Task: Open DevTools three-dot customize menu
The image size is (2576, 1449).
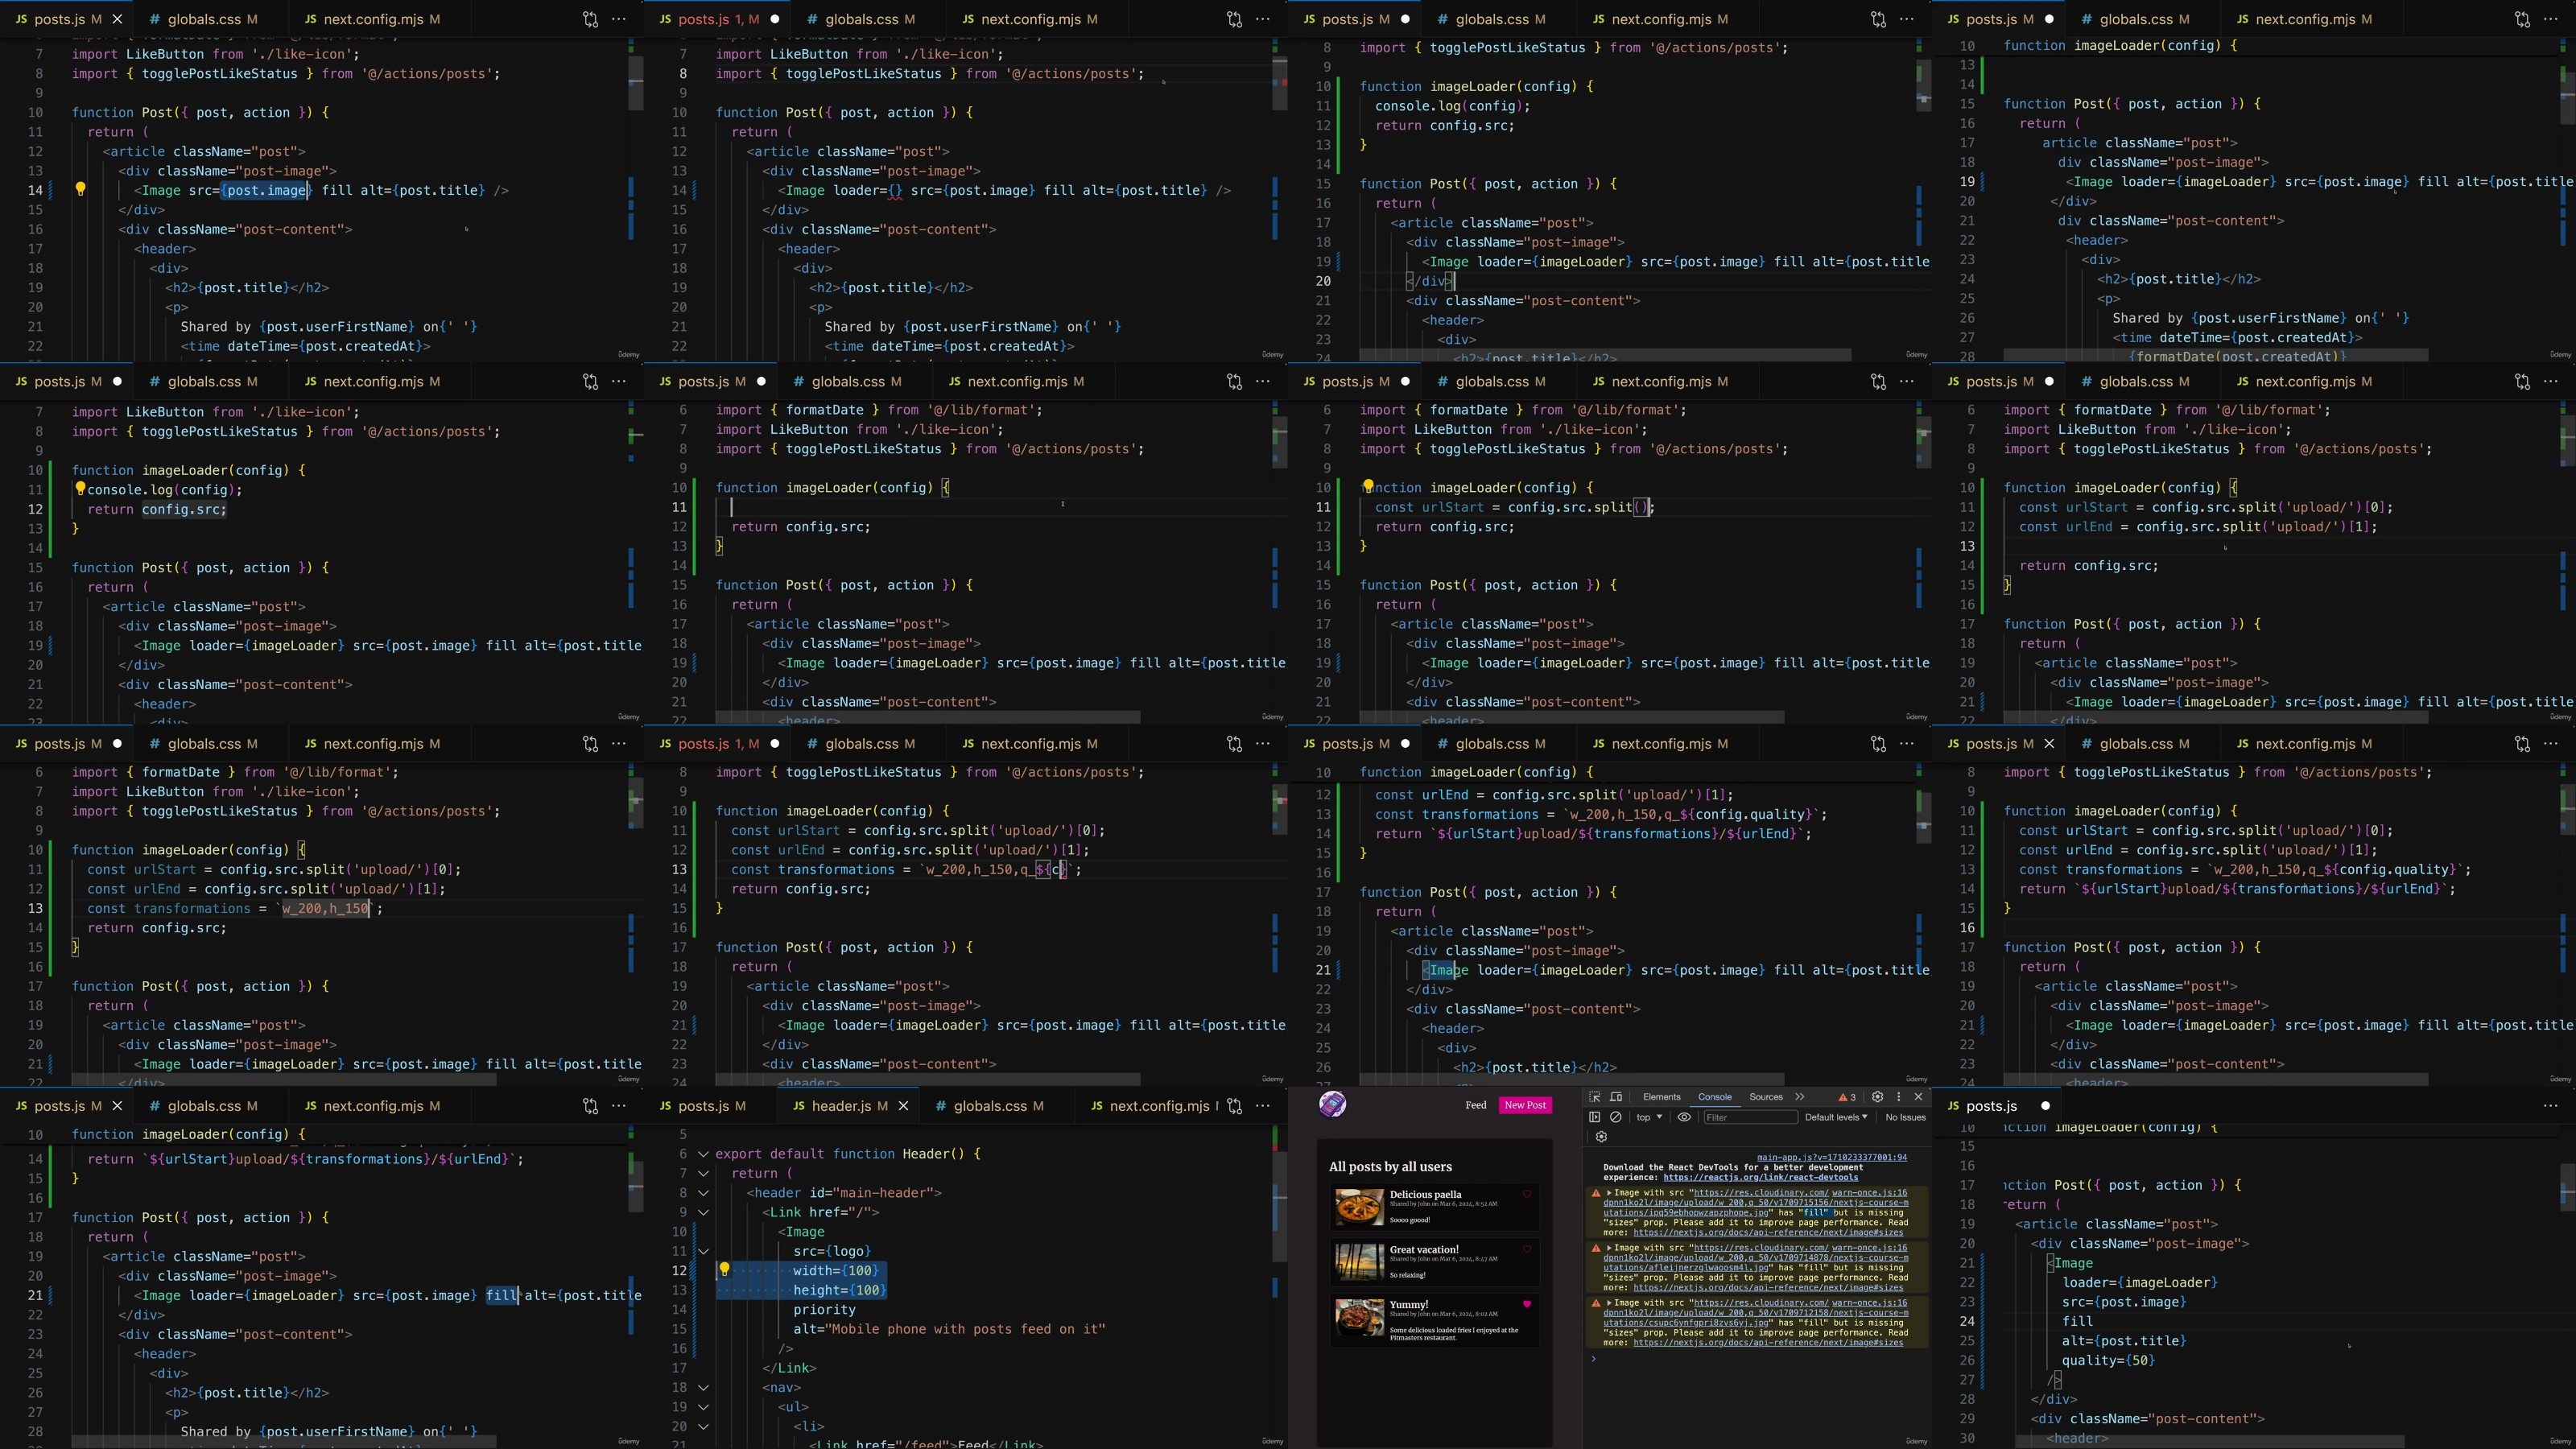Action: (x=1898, y=1097)
